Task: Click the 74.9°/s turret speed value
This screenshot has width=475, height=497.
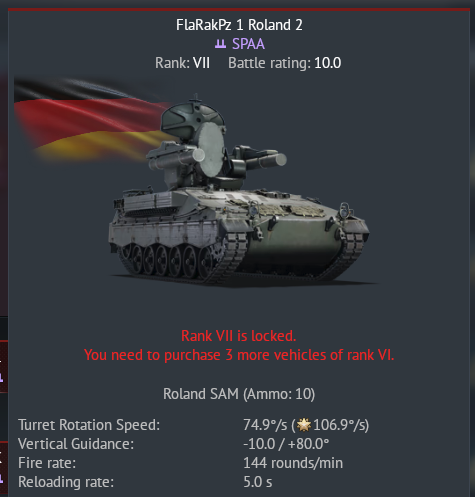Action: tap(265, 425)
